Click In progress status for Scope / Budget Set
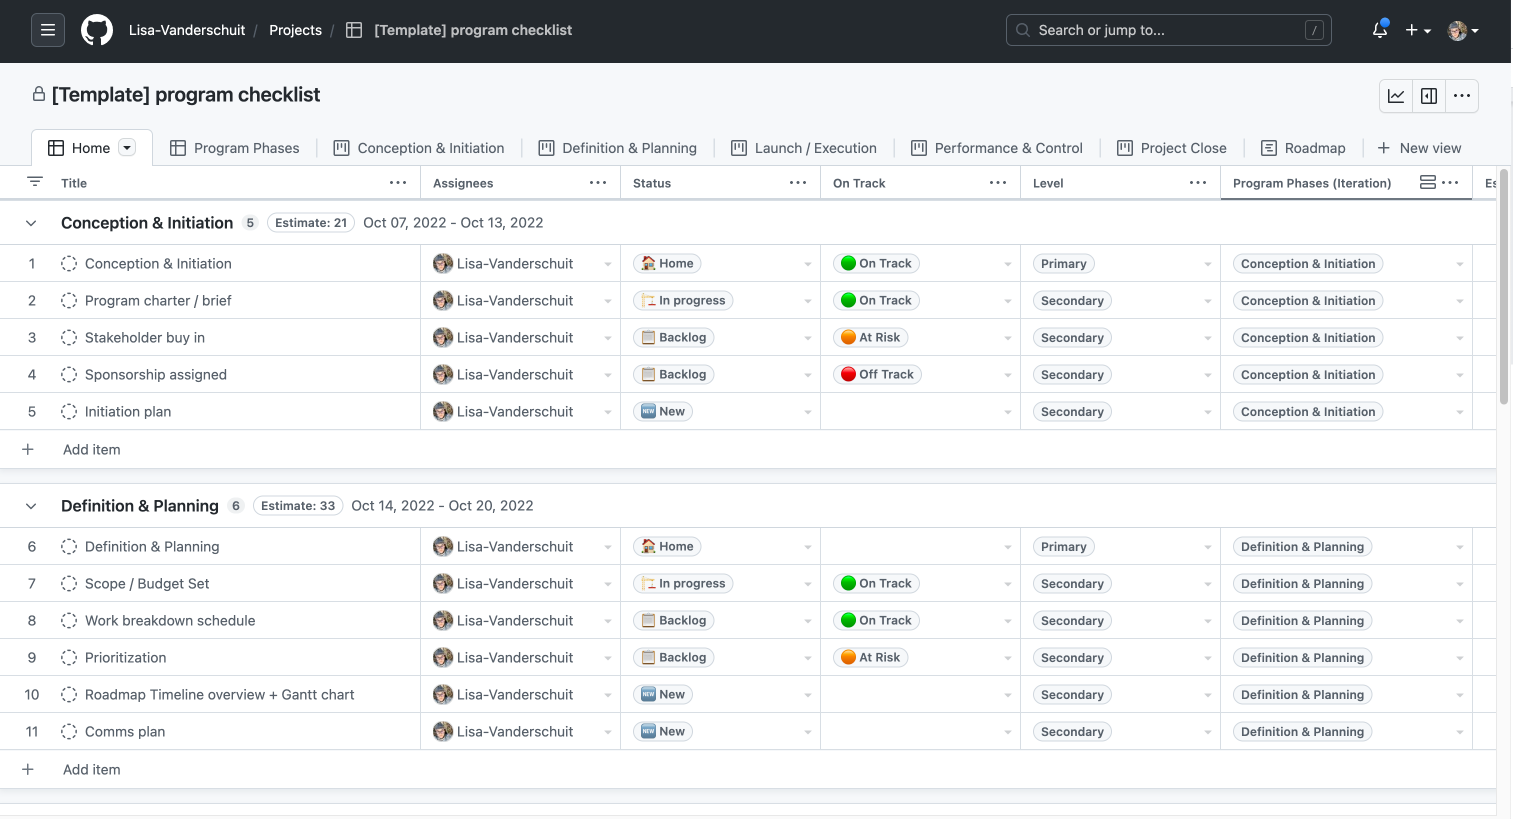Image resolution: width=1513 pixels, height=819 pixels. (x=683, y=583)
